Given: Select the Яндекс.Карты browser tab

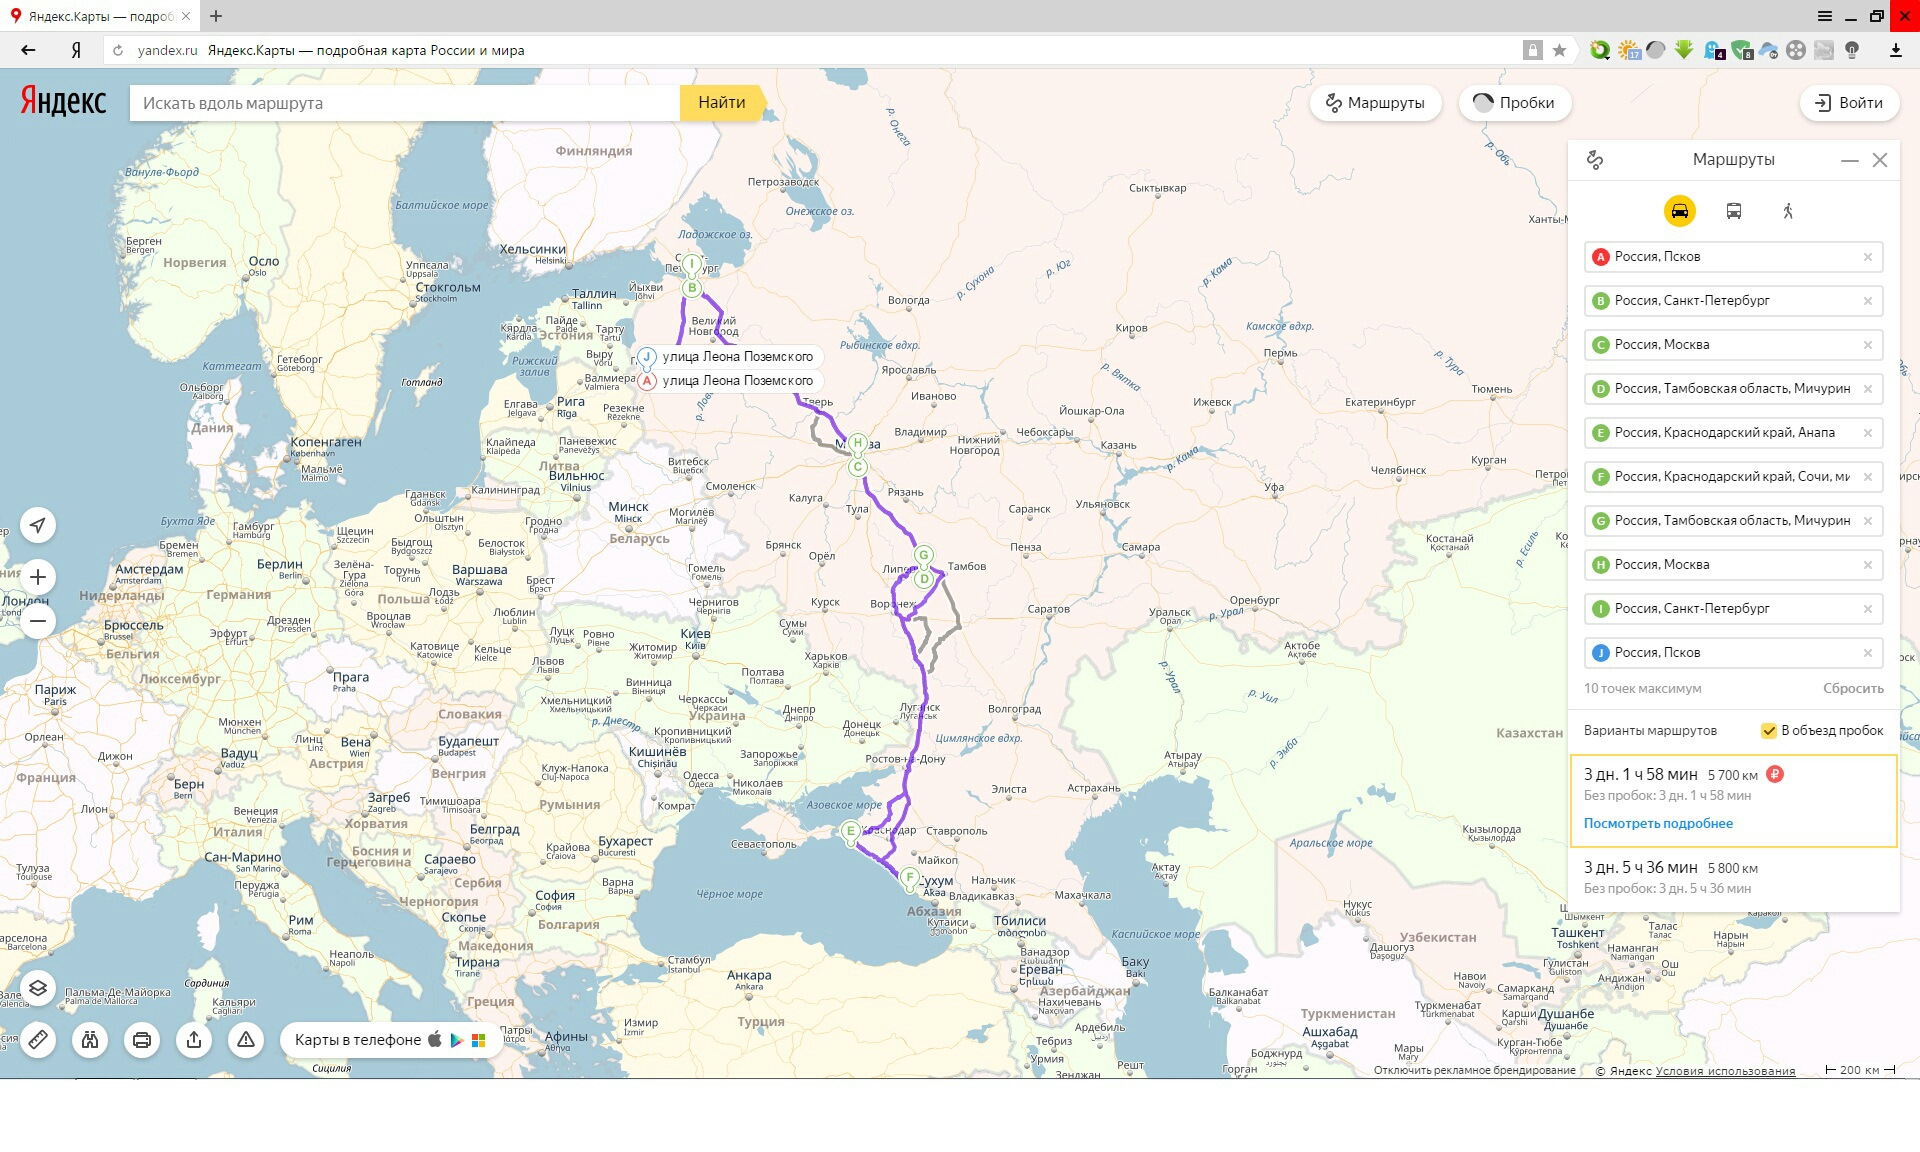Looking at the screenshot, I should coord(100,16).
